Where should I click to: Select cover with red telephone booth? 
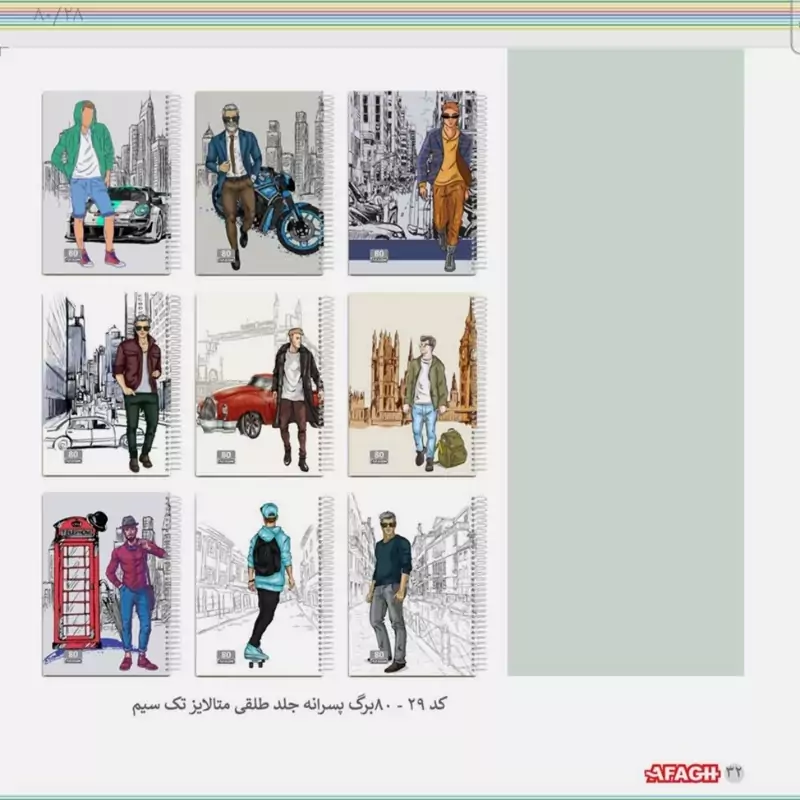(x=111, y=584)
